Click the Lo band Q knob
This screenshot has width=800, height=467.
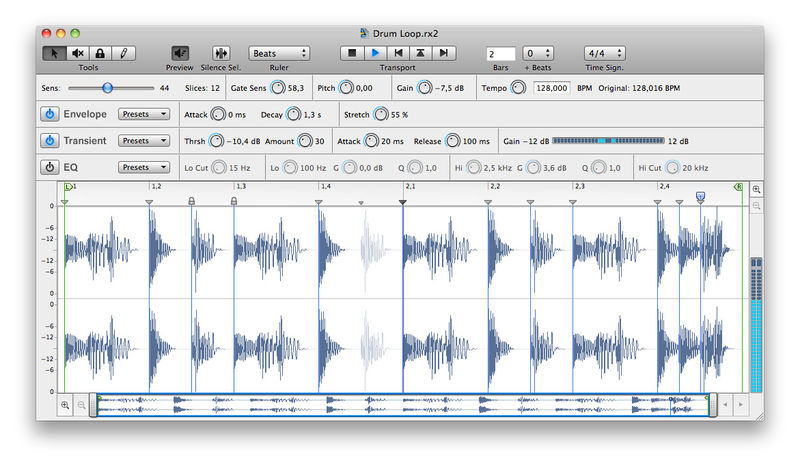click(x=415, y=167)
